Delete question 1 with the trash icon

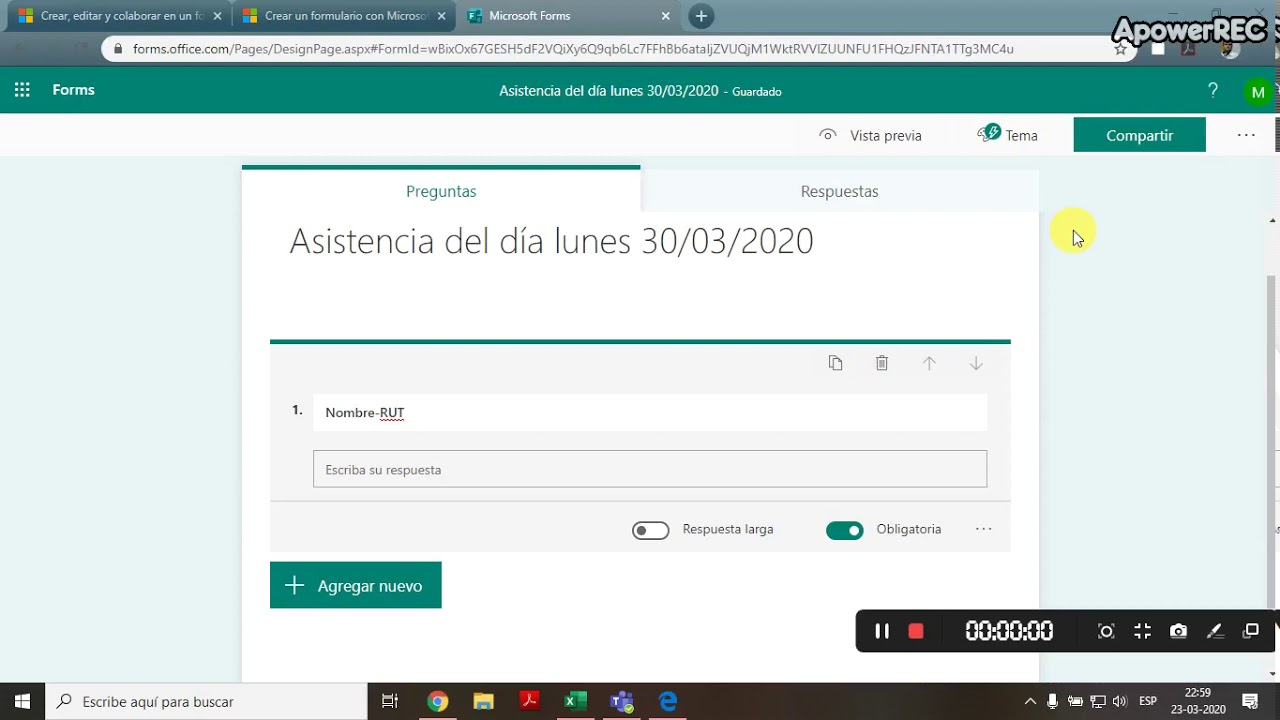[x=882, y=363]
